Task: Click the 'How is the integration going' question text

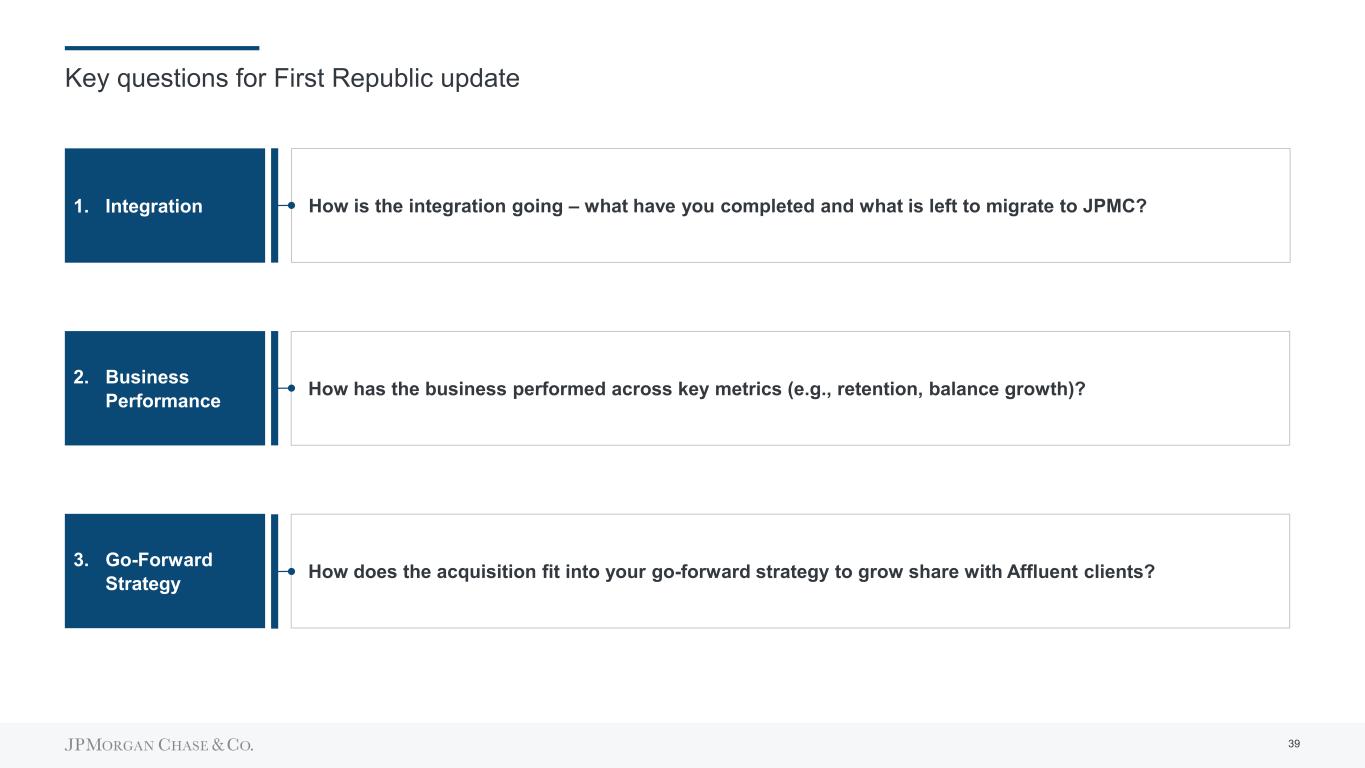Action: (x=727, y=206)
